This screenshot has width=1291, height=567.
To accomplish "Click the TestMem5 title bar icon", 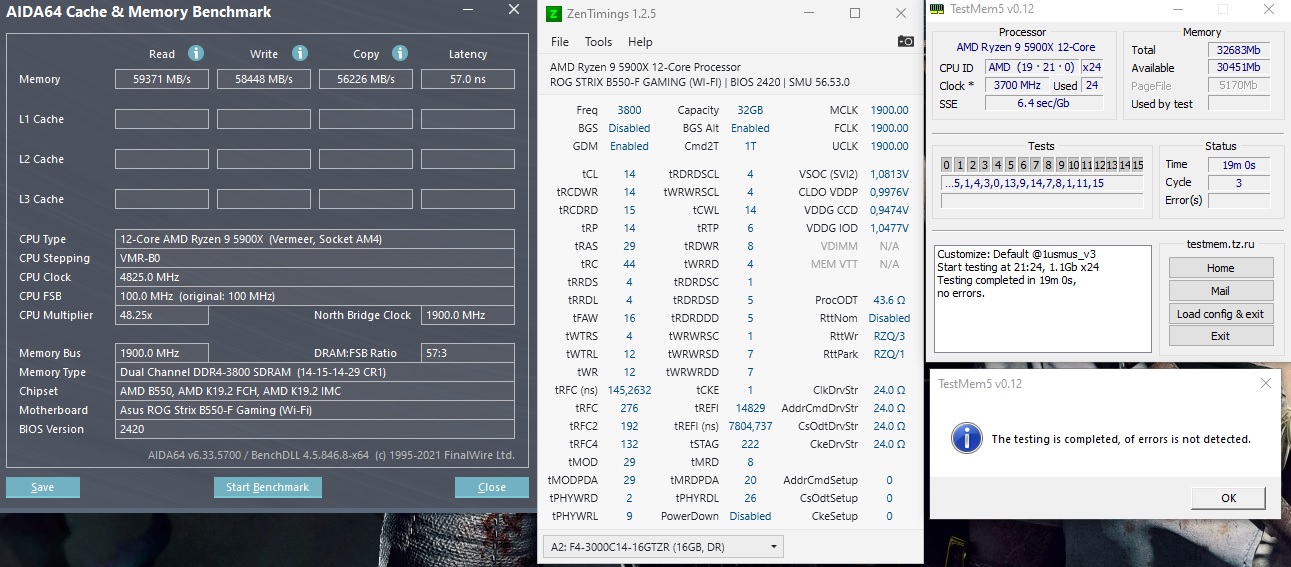I will click(936, 9).
